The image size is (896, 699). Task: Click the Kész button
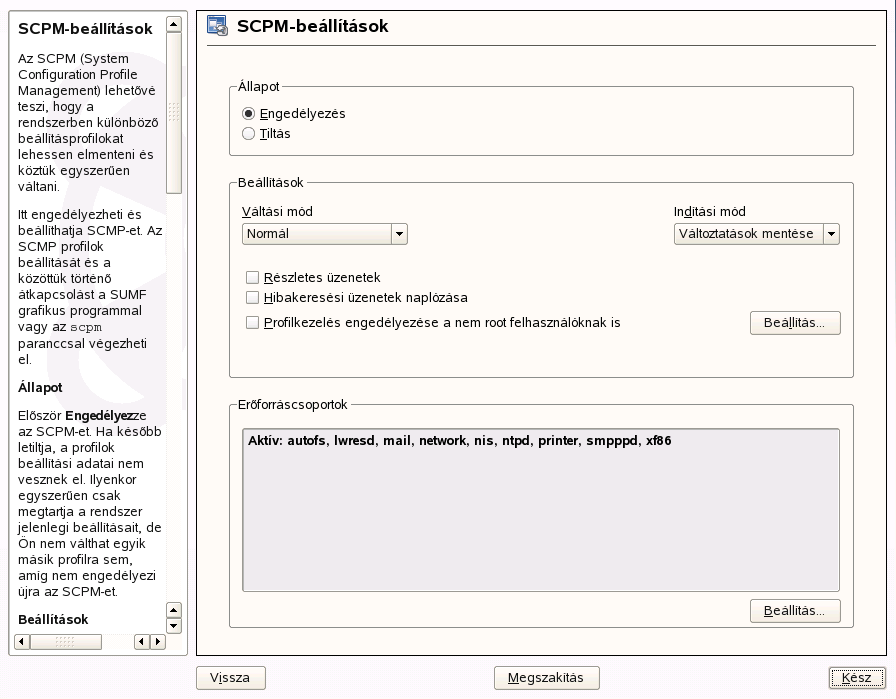point(857,678)
